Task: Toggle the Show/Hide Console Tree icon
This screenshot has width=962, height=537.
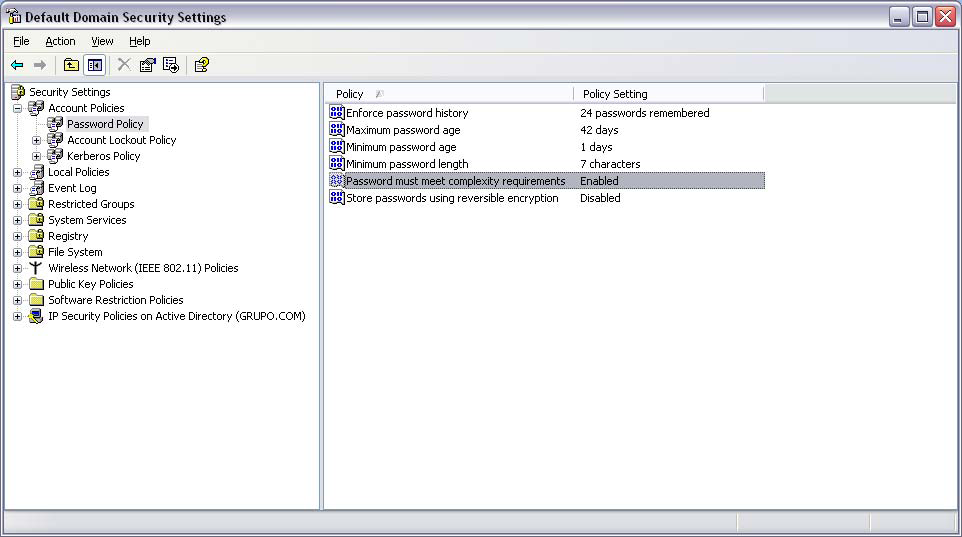Action: coord(94,64)
